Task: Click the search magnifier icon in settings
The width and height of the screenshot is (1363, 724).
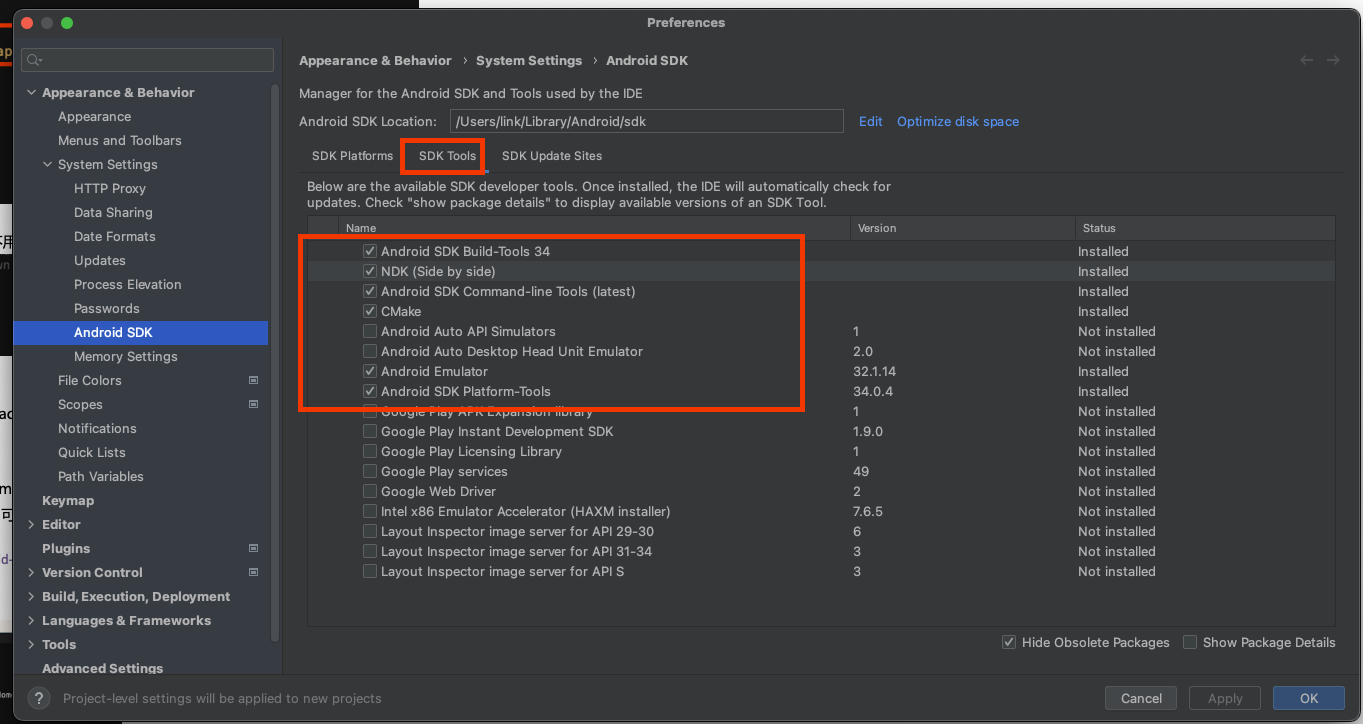Action: 34,60
